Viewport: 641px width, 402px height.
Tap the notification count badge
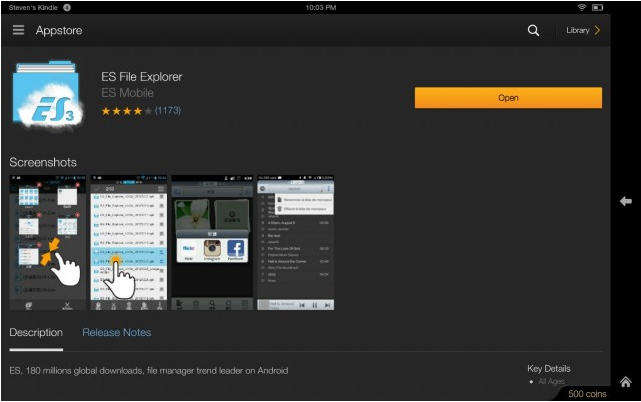pyautogui.click(x=67, y=7)
